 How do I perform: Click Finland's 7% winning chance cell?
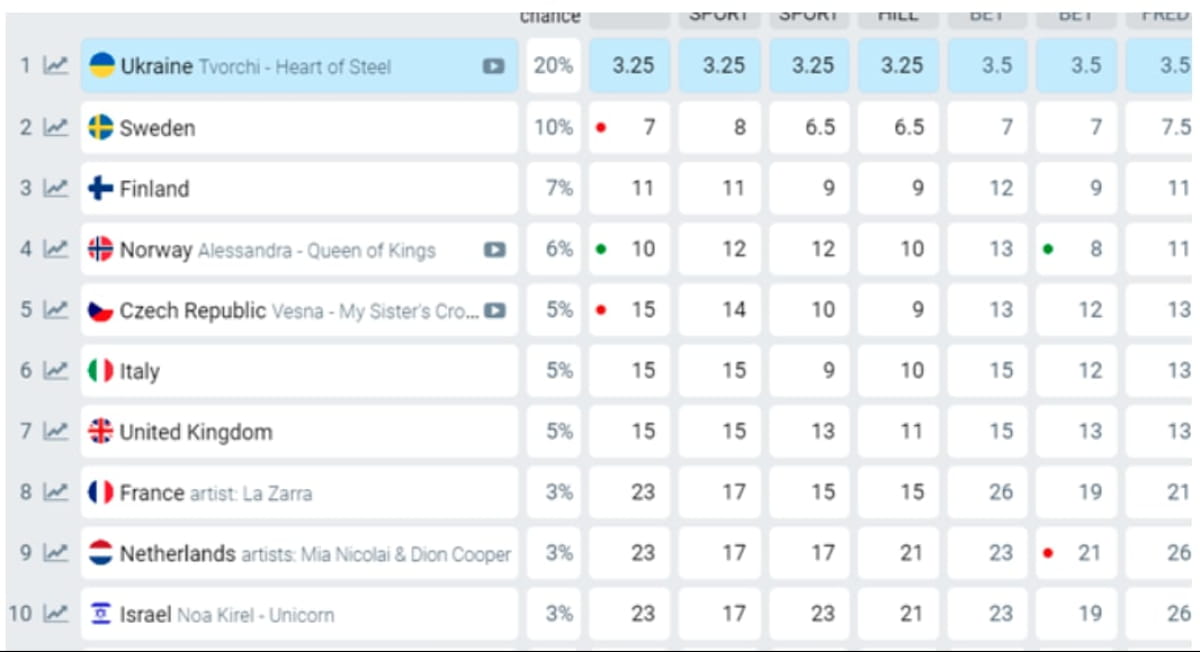pos(553,188)
